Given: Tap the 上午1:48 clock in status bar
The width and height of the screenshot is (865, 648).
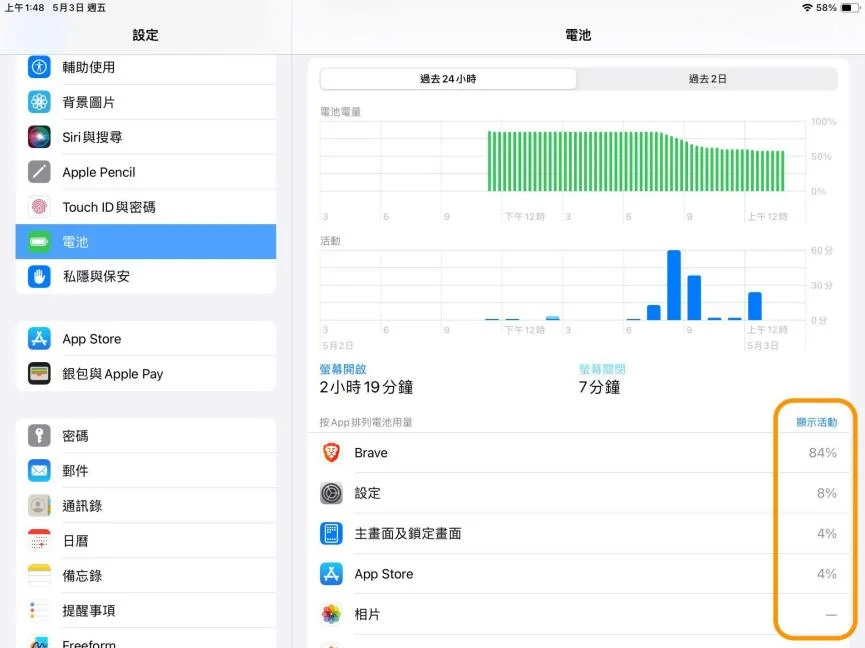Looking at the screenshot, I should [24, 8].
